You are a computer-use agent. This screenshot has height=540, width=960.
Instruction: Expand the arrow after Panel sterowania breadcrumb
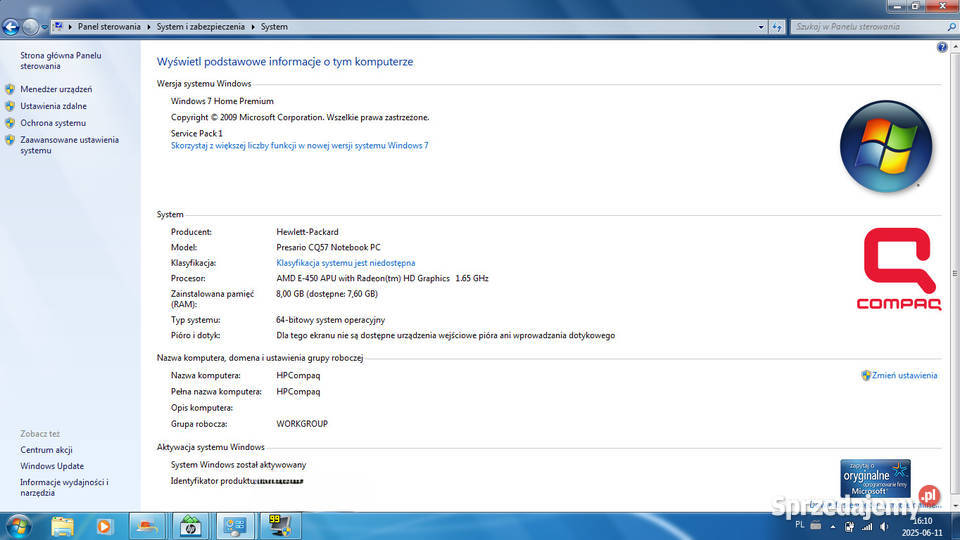click(x=149, y=27)
